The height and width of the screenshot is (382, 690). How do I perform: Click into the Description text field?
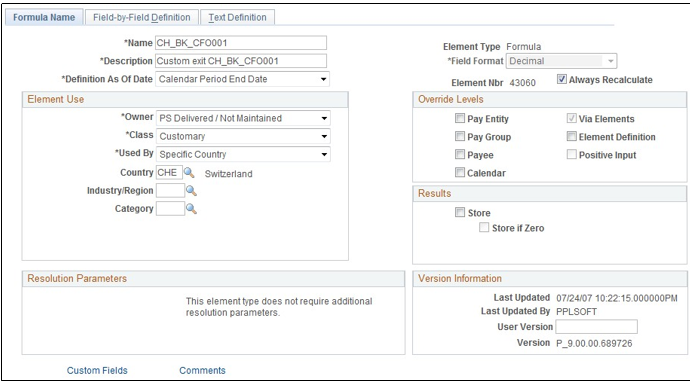[241, 61]
